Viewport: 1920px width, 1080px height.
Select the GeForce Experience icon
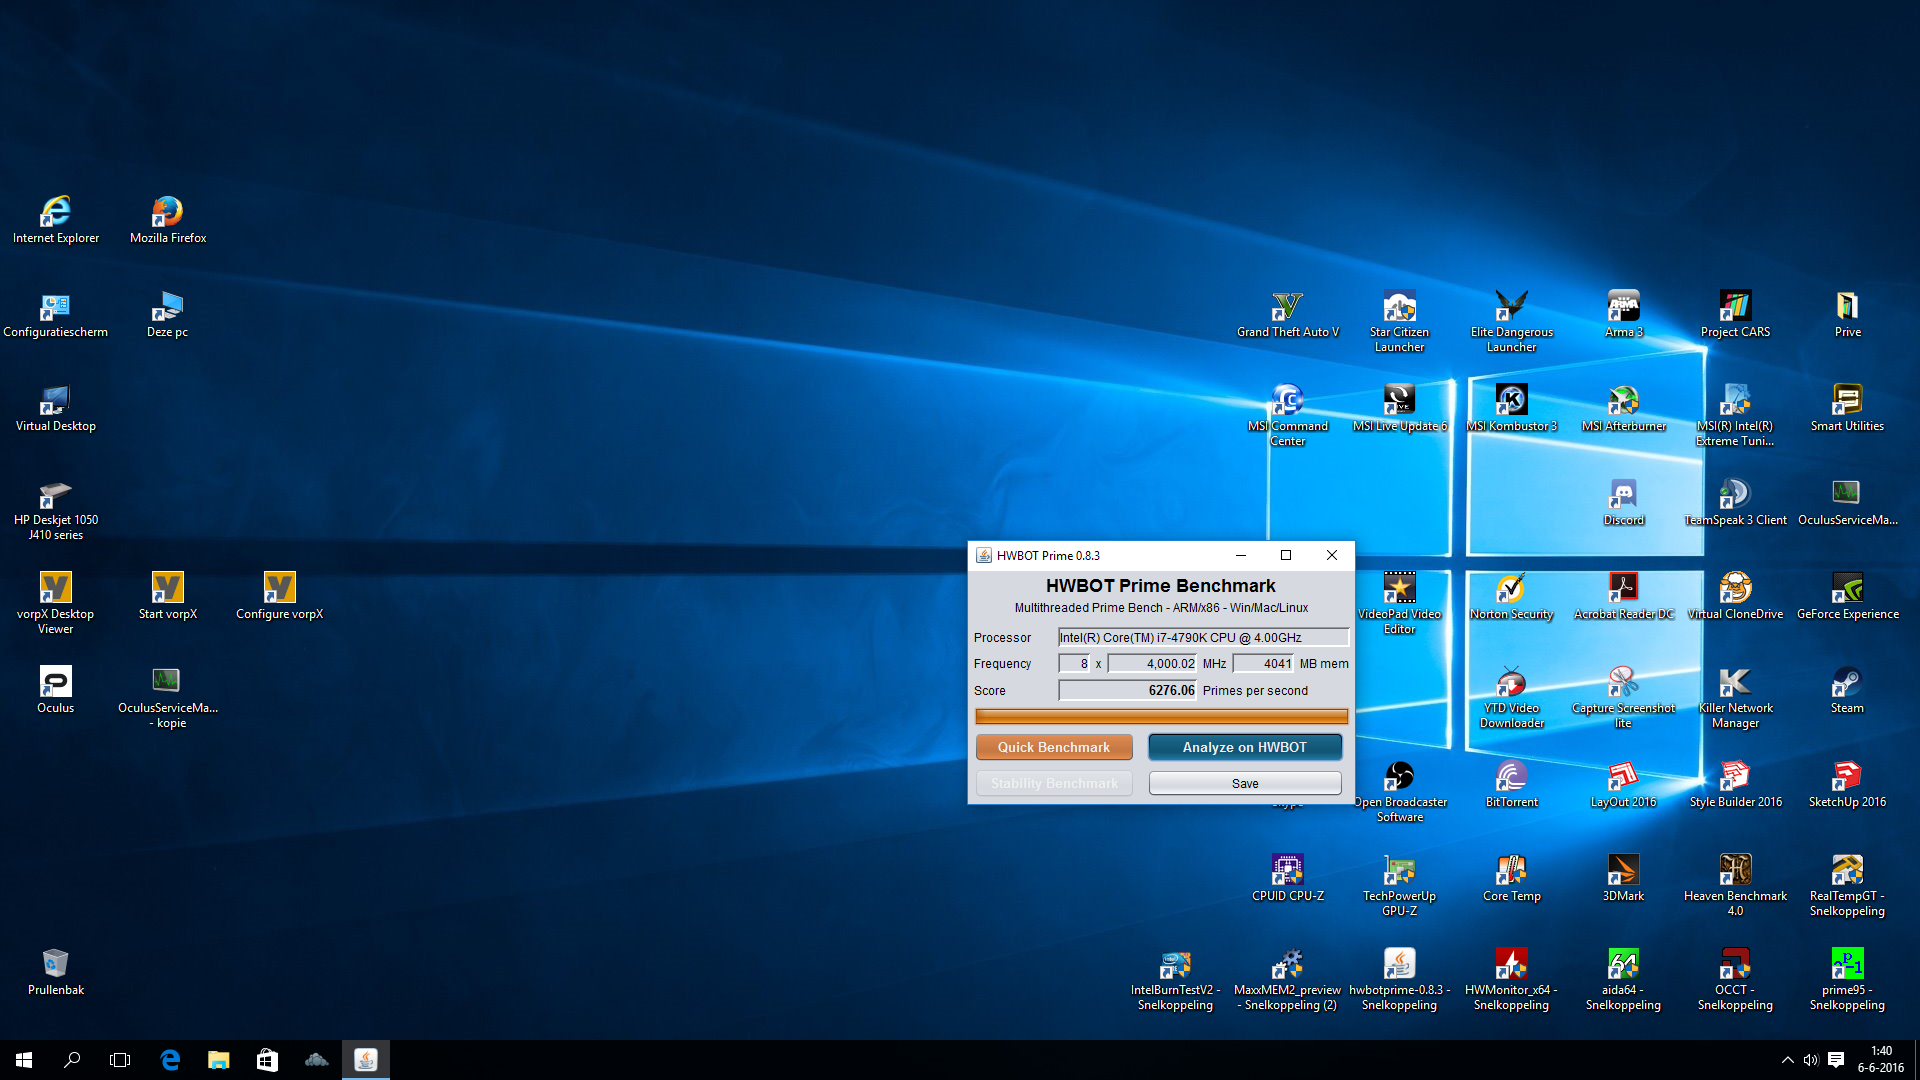(1848, 596)
